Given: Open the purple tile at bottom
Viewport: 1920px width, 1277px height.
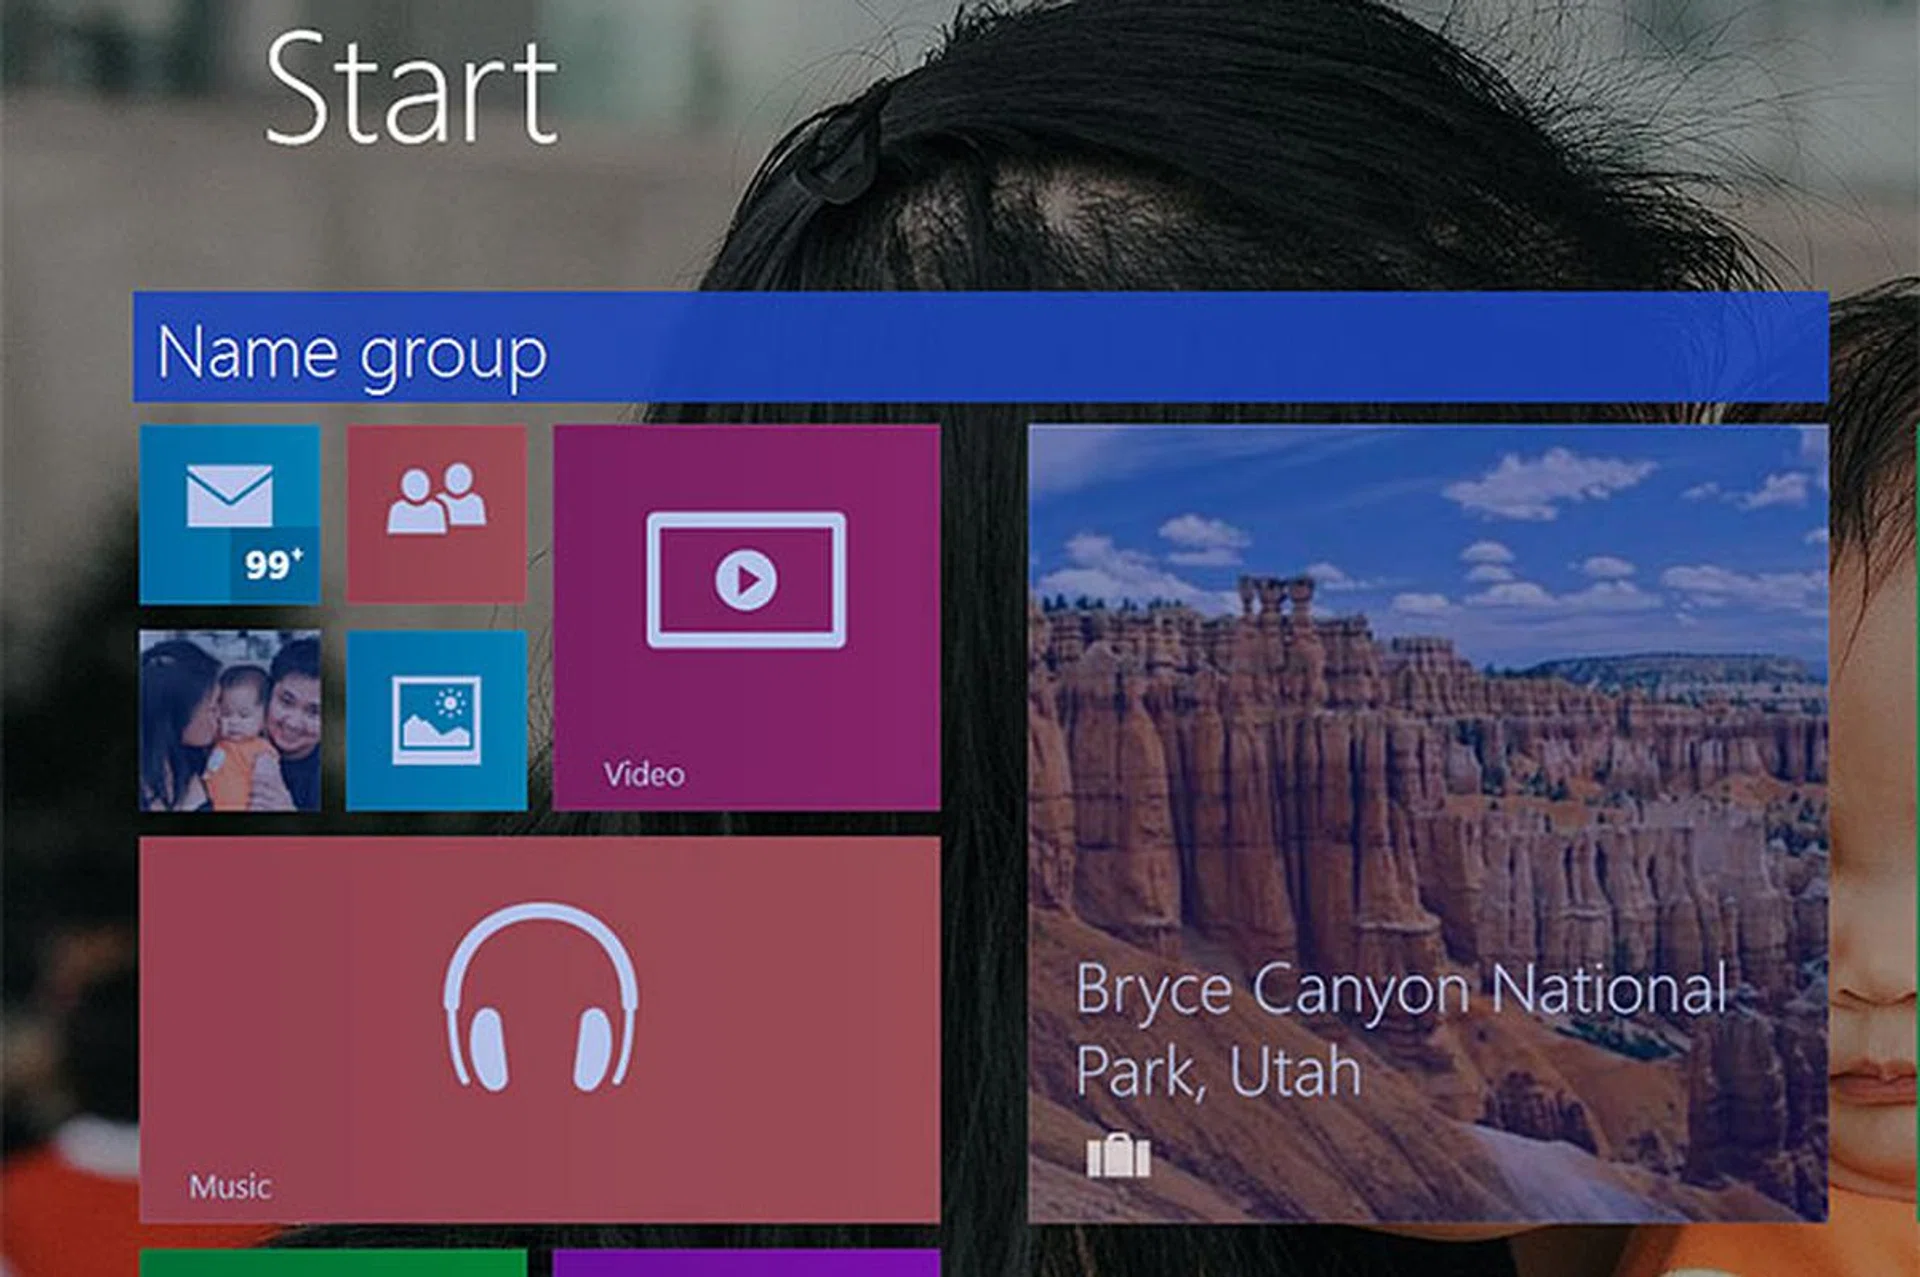Looking at the screenshot, I should [745, 1263].
